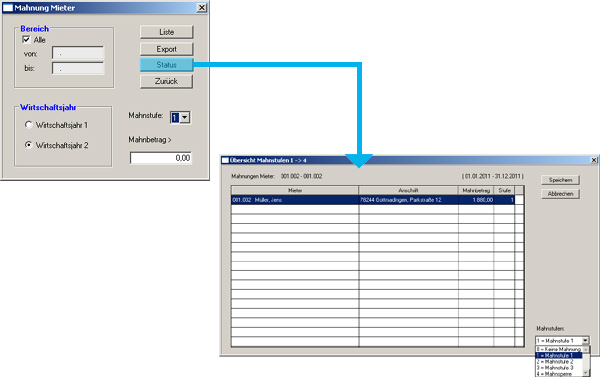Screen dimensions: 600x377
Task: Select the Wirtschaftsjahr 1 radio button
Action: click(28, 125)
